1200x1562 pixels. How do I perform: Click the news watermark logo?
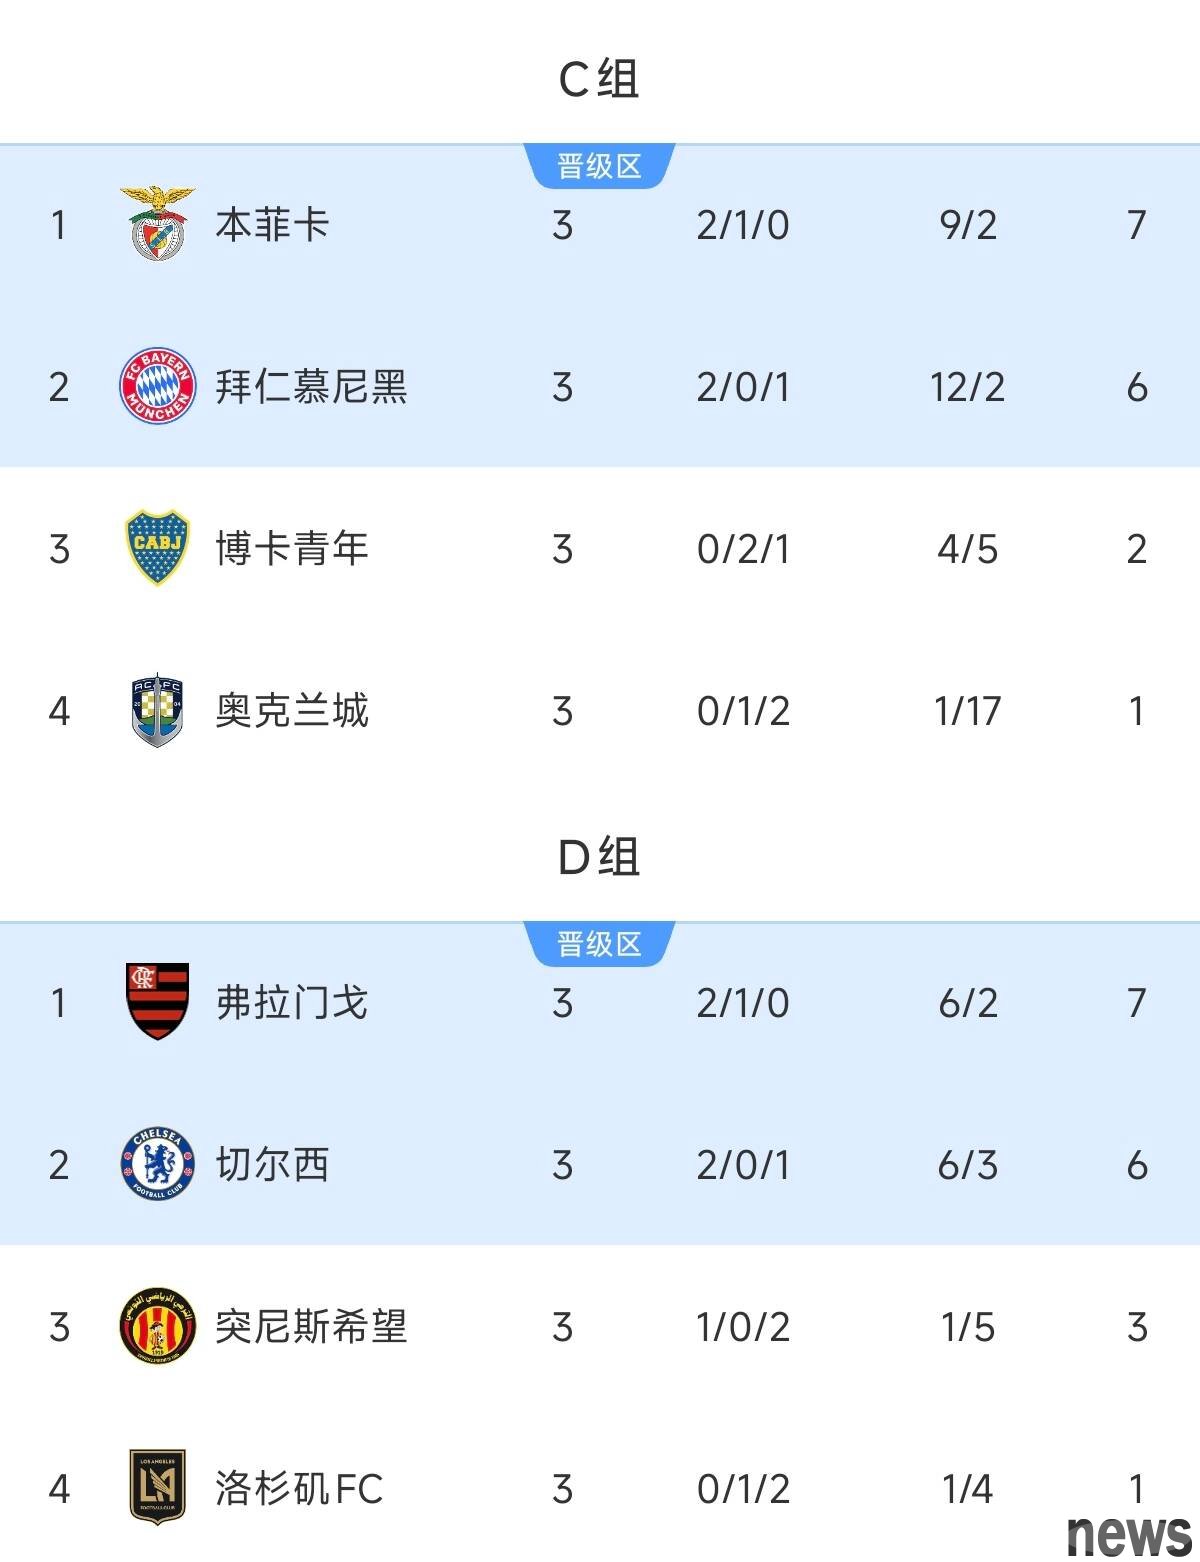[x=1129, y=1535]
